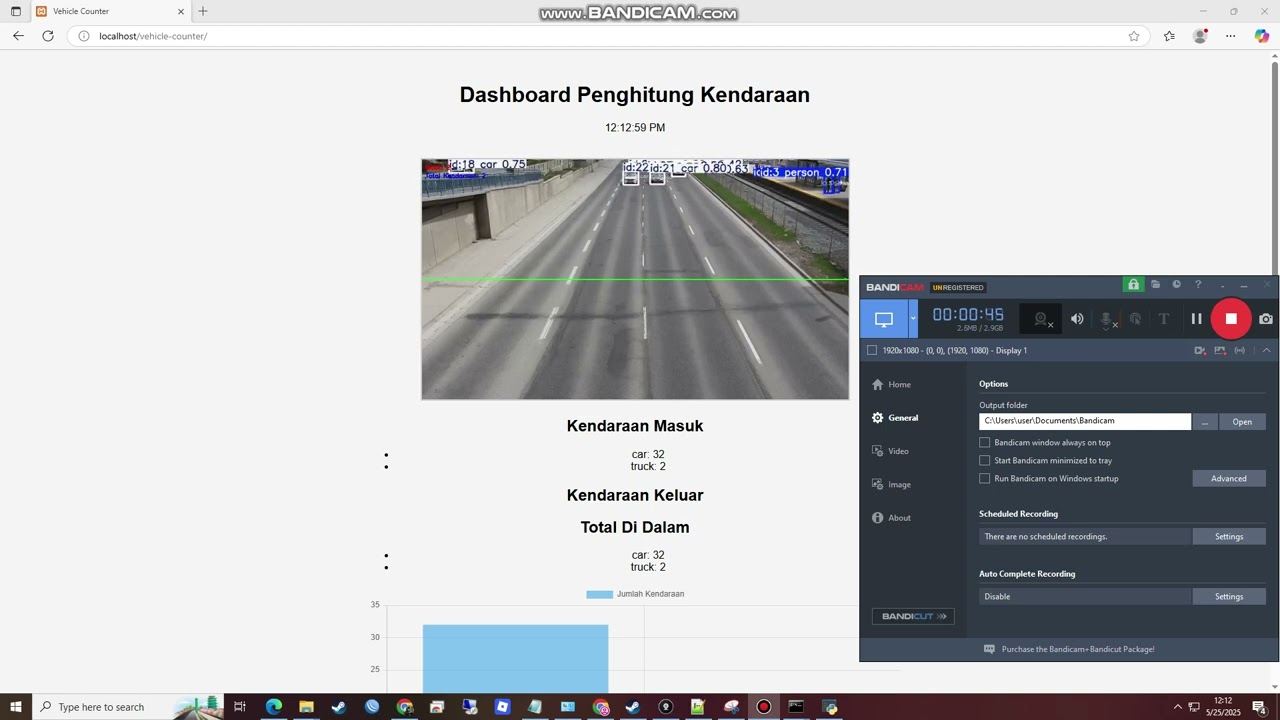The height and width of the screenshot is (720, 1280).
Task: Click the vehicle detection video feed
Action: tap(635, 279)
